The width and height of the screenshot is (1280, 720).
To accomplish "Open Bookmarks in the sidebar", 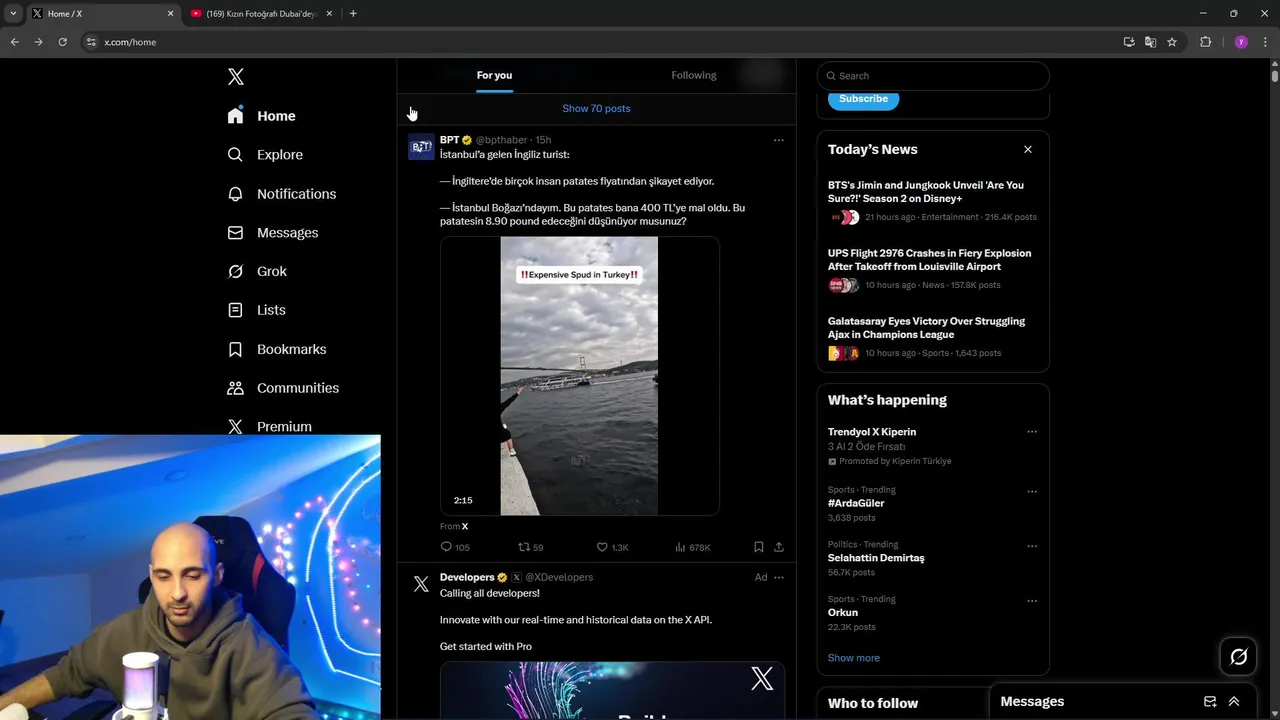I will [277, 349].
